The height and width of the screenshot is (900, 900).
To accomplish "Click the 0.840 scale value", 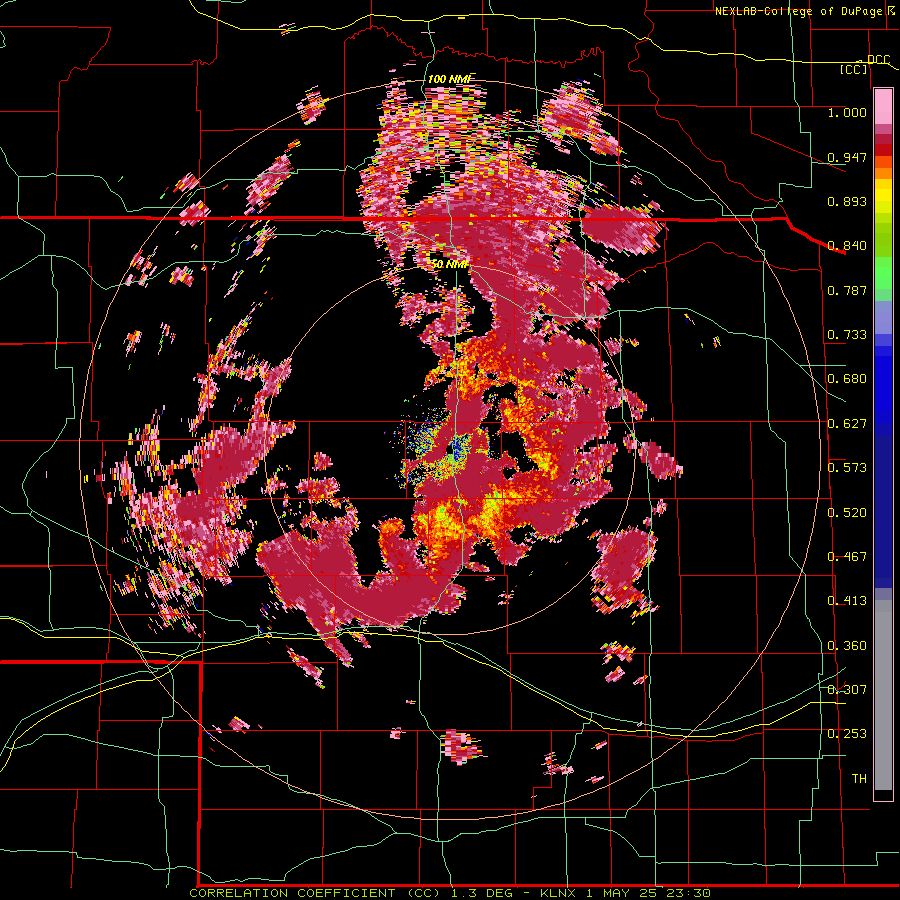I will 847,246.
